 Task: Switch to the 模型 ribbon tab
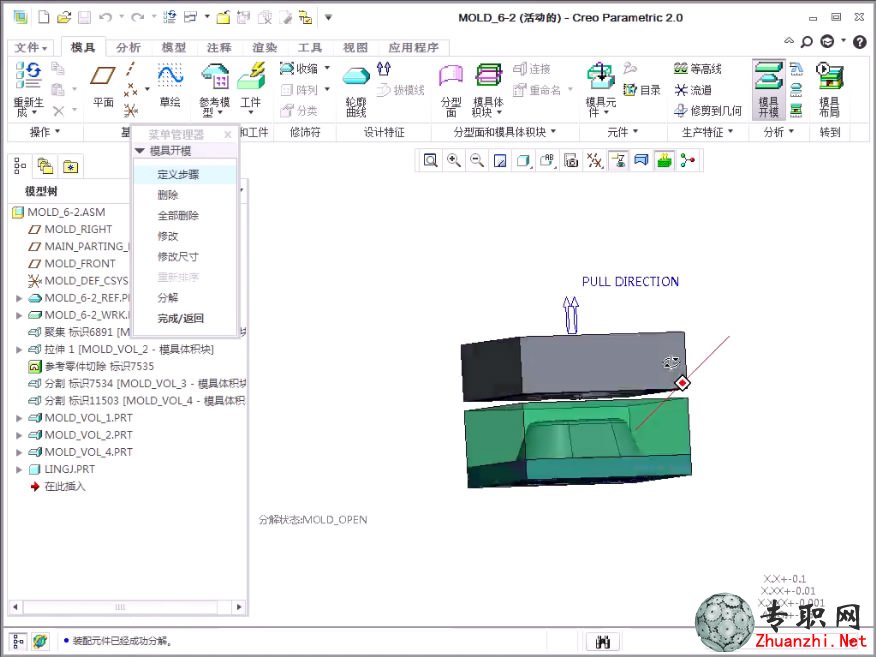point(174,47)
